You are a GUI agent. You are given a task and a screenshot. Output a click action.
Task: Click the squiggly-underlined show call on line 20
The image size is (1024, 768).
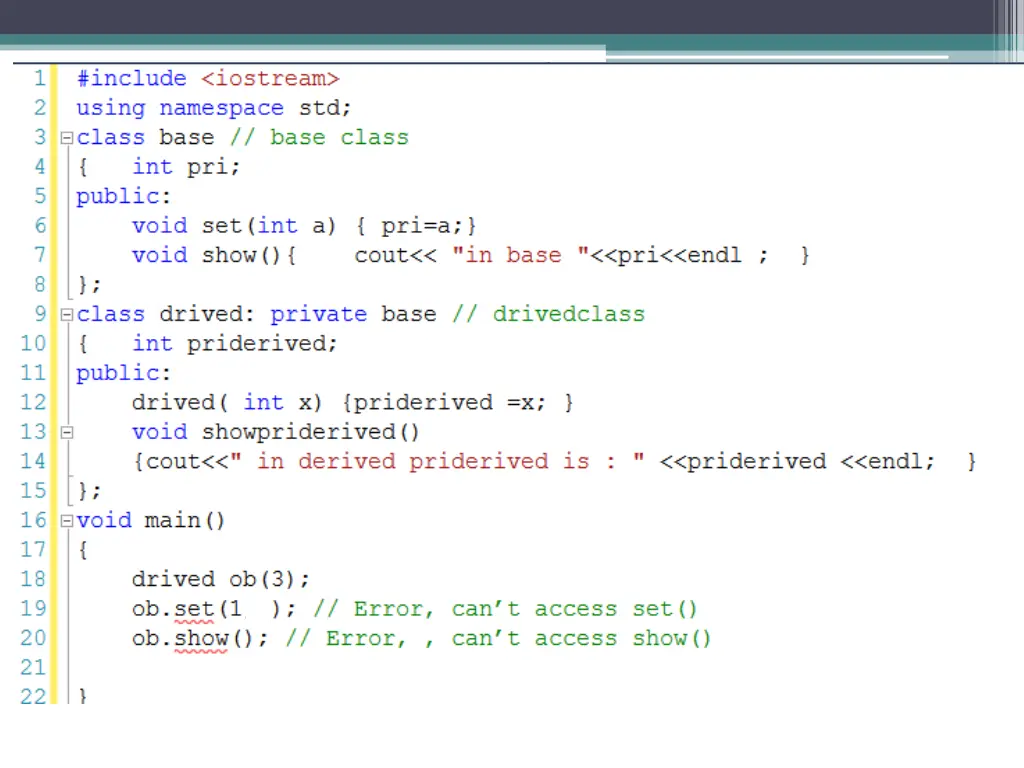(201, 639)
